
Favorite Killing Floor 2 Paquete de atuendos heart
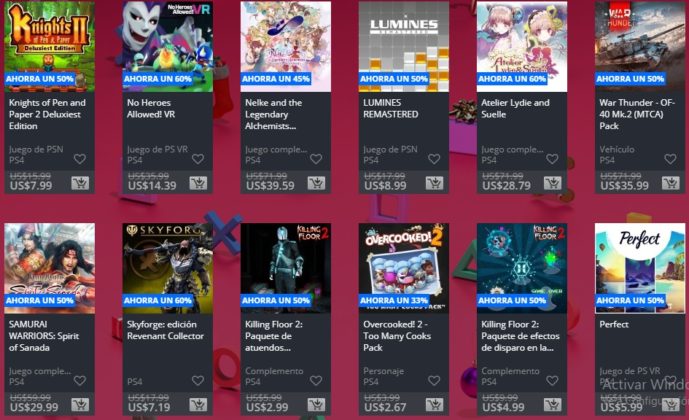coord(316,380)
